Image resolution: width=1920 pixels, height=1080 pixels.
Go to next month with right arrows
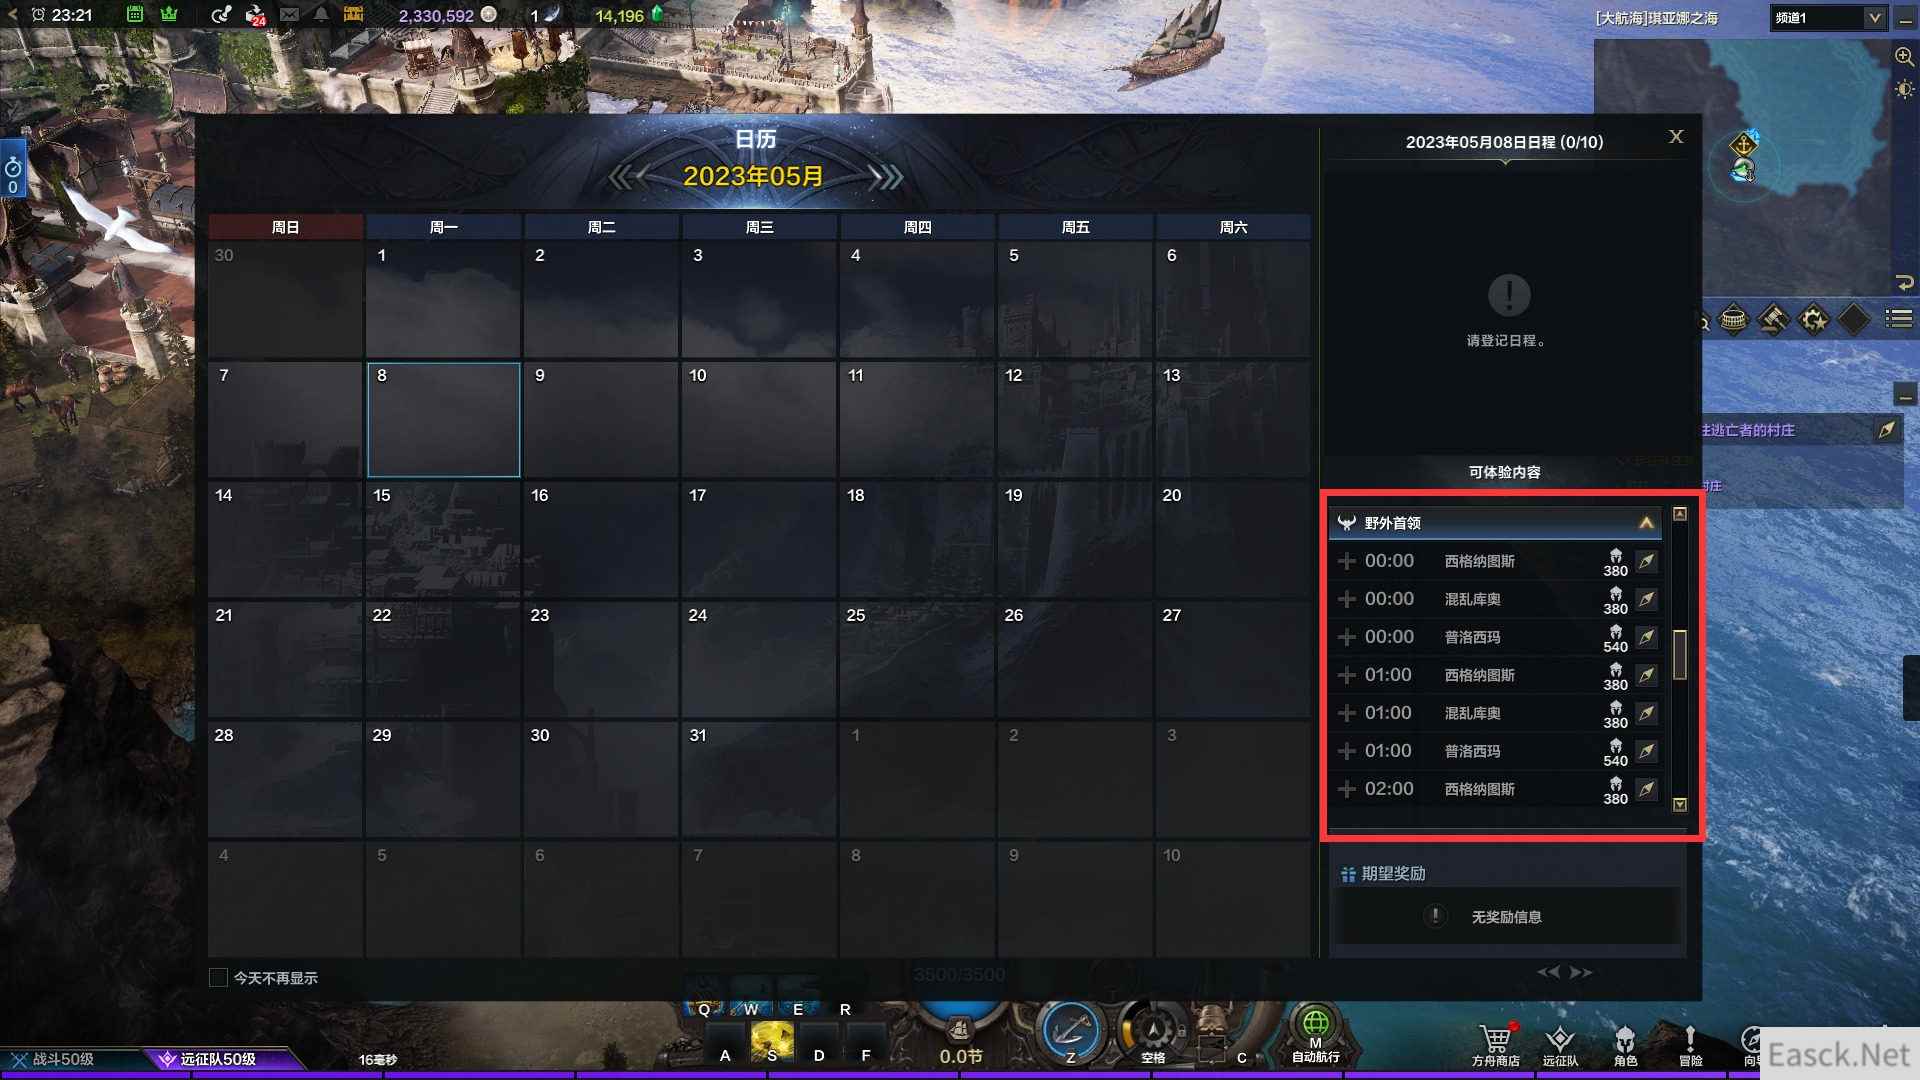coord(886,178)
